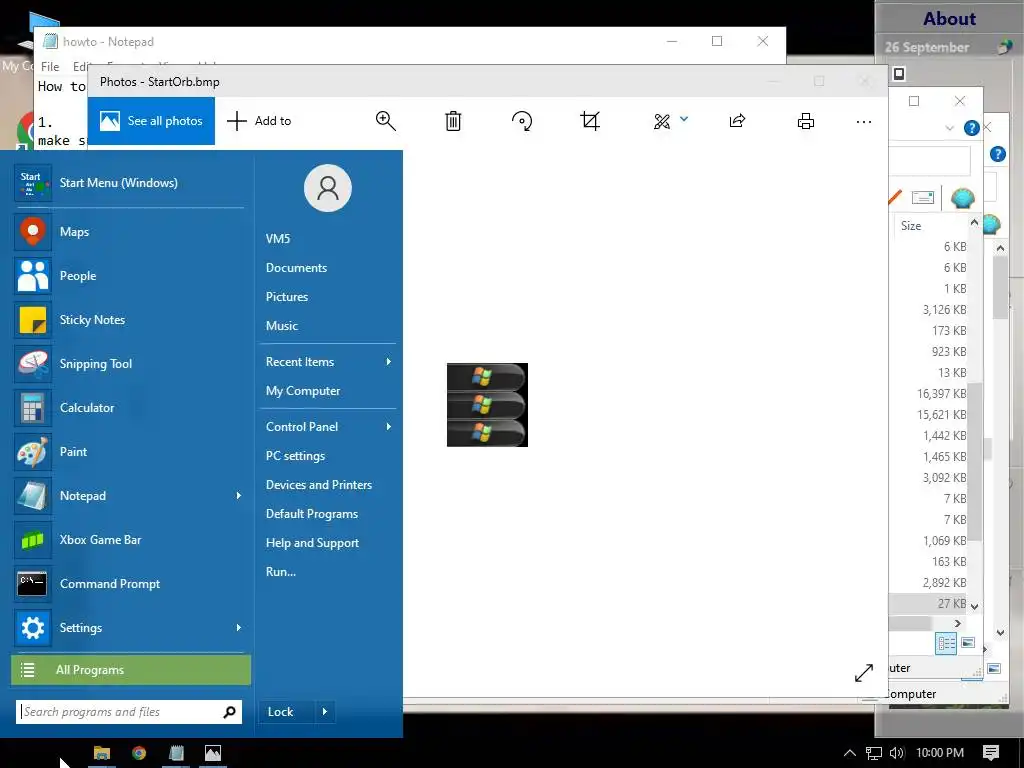
Task: Share the photo
Action: click(737, 121)
